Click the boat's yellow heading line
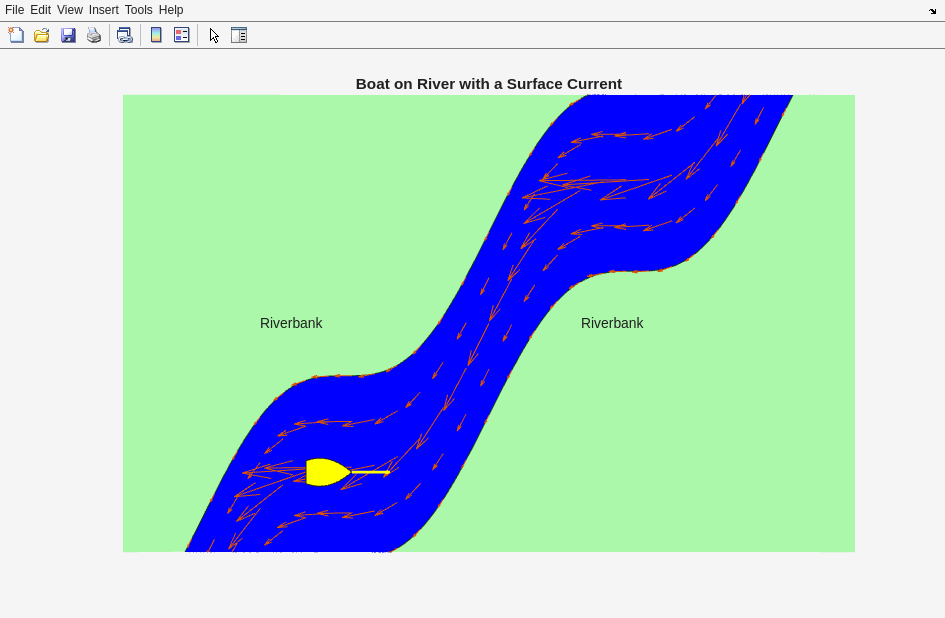Screen dimensions: 945x618 tap(371, 472)
